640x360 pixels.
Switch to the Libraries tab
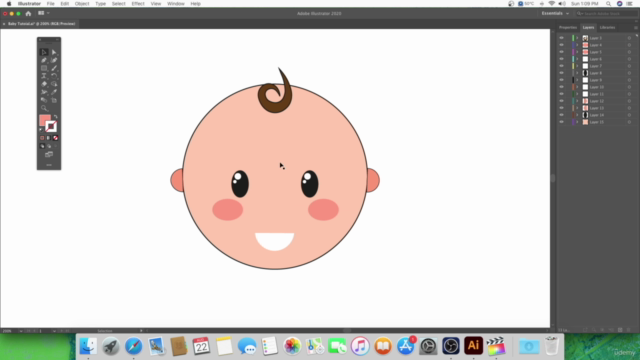point(607,28)
